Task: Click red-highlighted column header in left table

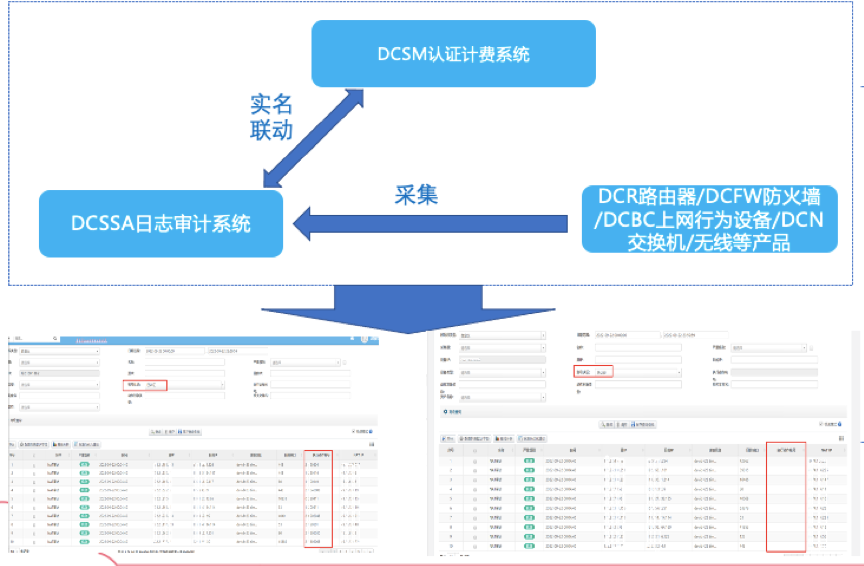Action: (317, 455)
